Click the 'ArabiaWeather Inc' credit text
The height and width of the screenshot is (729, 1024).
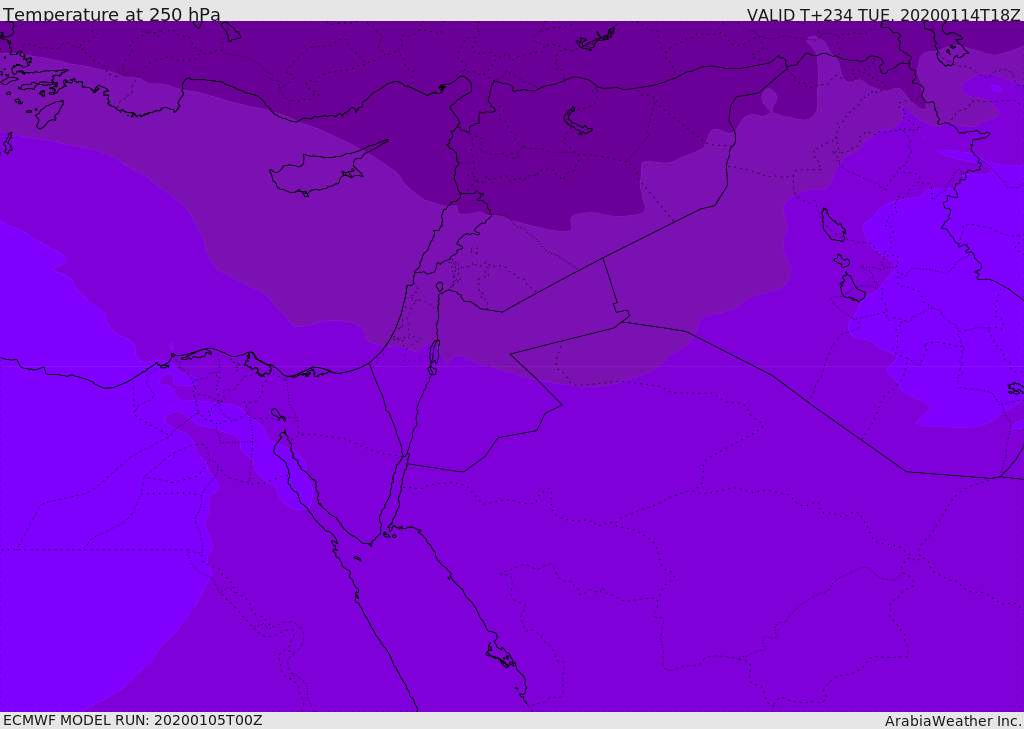pos(953,721)
